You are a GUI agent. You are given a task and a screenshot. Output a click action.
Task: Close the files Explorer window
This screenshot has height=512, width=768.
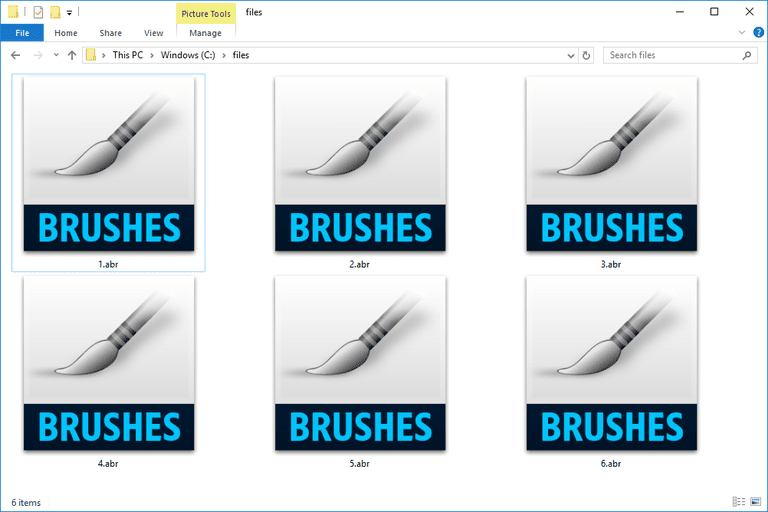pyautogui.click(x=749, y=12)
